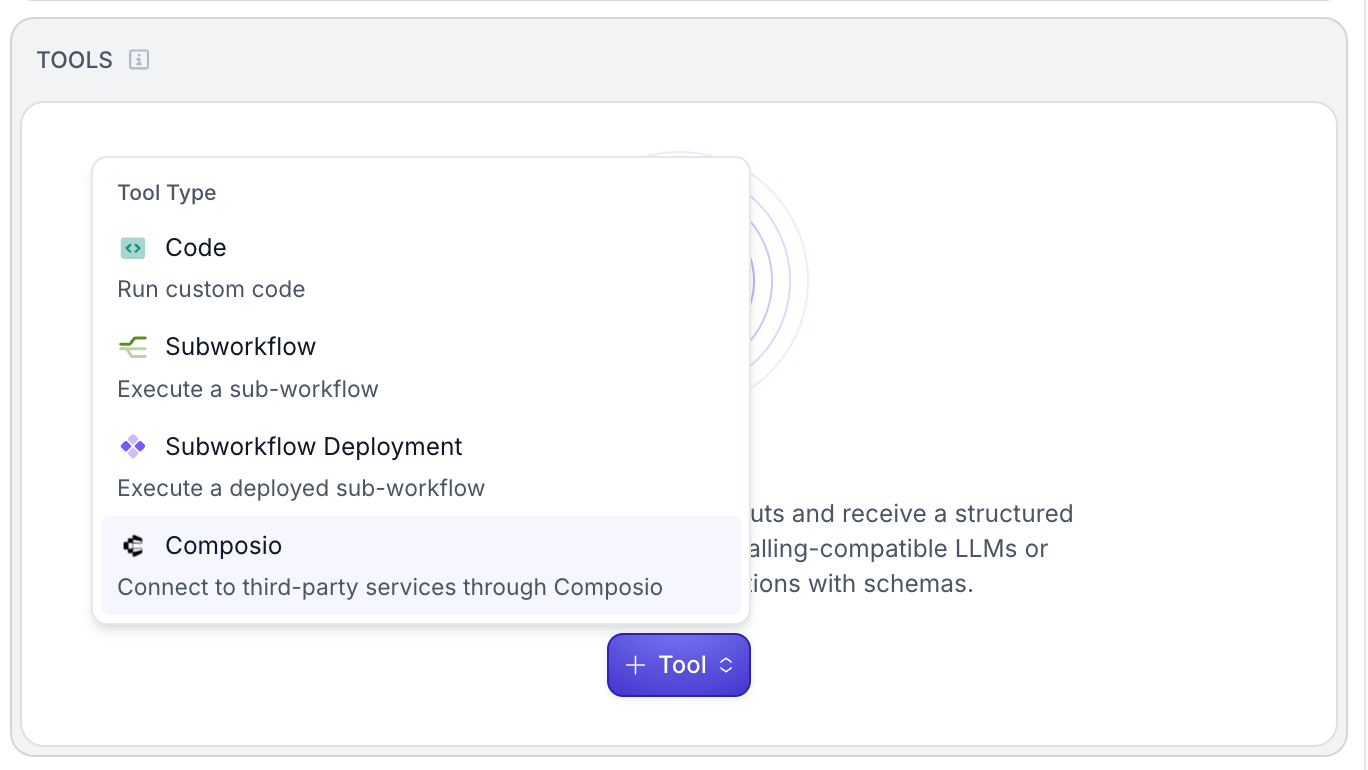
Task: Click the Tool Type menu header
Action: pyautogui.click(x=167, y=193)
